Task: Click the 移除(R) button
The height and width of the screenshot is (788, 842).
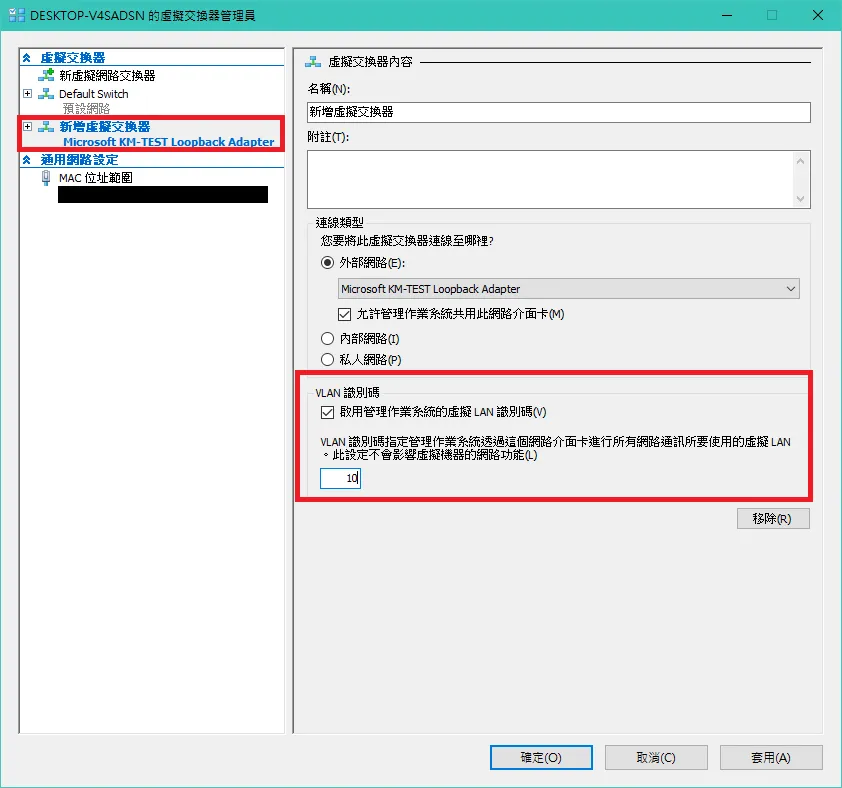Action: [773, 518]
